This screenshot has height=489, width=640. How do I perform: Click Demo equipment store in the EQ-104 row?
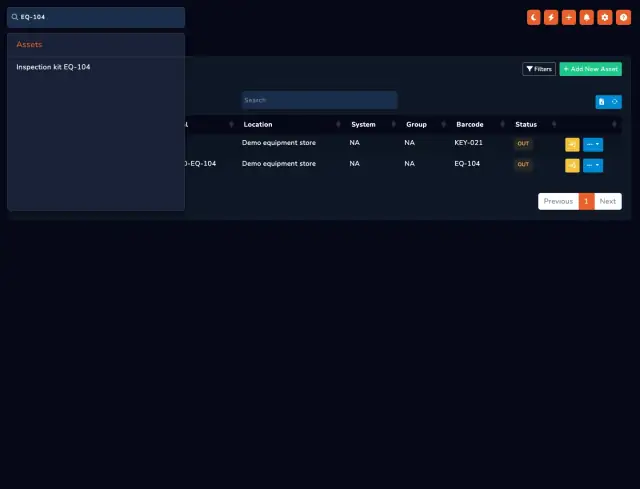(279, 163)
